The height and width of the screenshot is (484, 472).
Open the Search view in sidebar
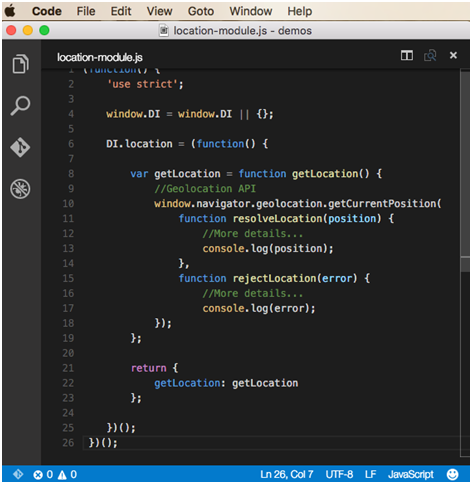click(x=20, y=105)
